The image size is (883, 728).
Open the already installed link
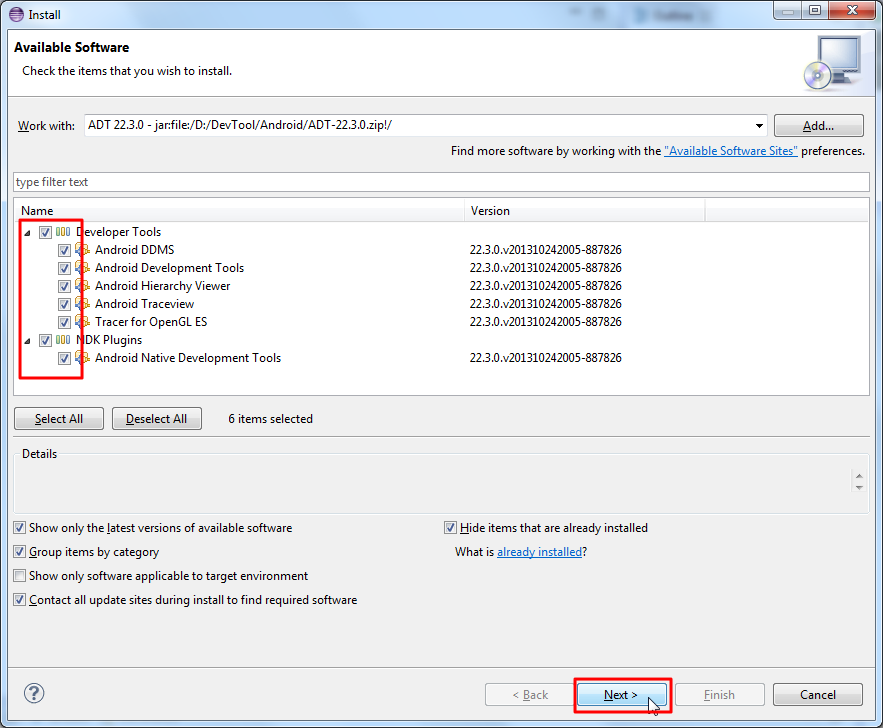pyautogui.click(x=539, y=552)
